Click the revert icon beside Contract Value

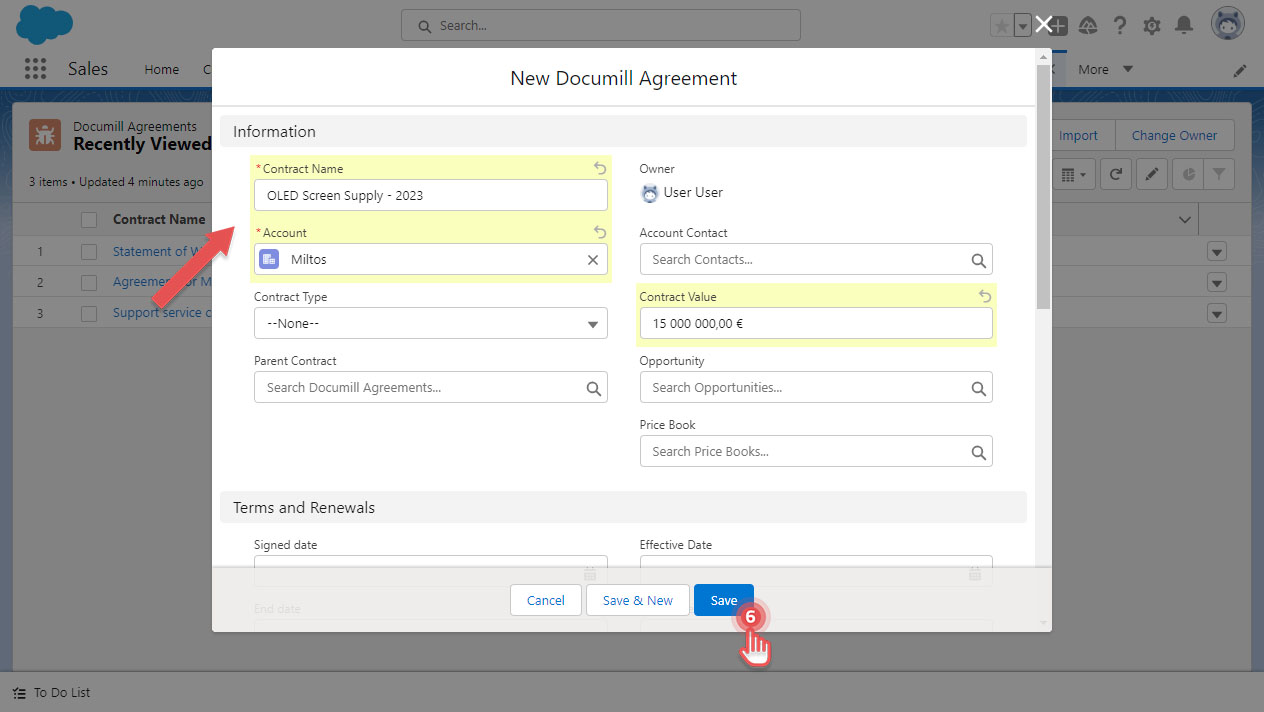(x=984, y=296)
